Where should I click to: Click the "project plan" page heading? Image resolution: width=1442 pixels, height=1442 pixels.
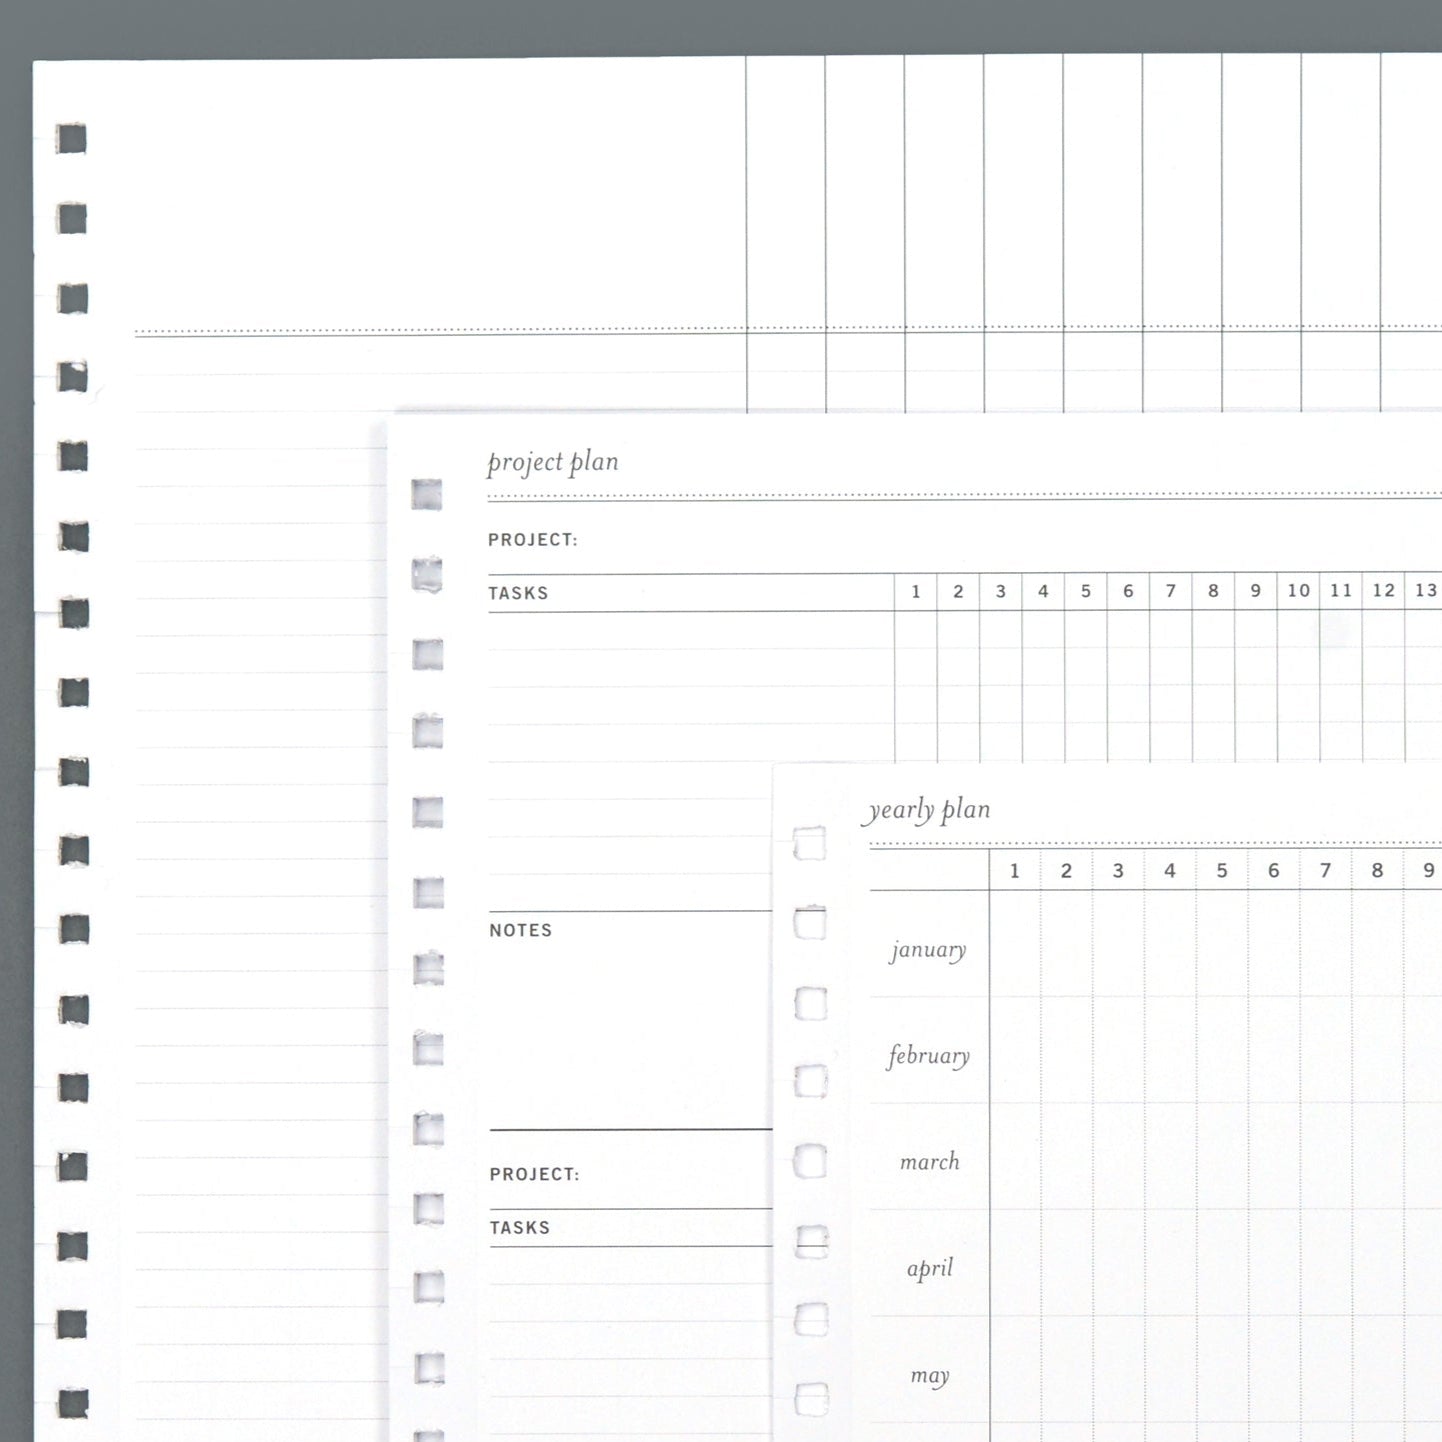point(553,463)
